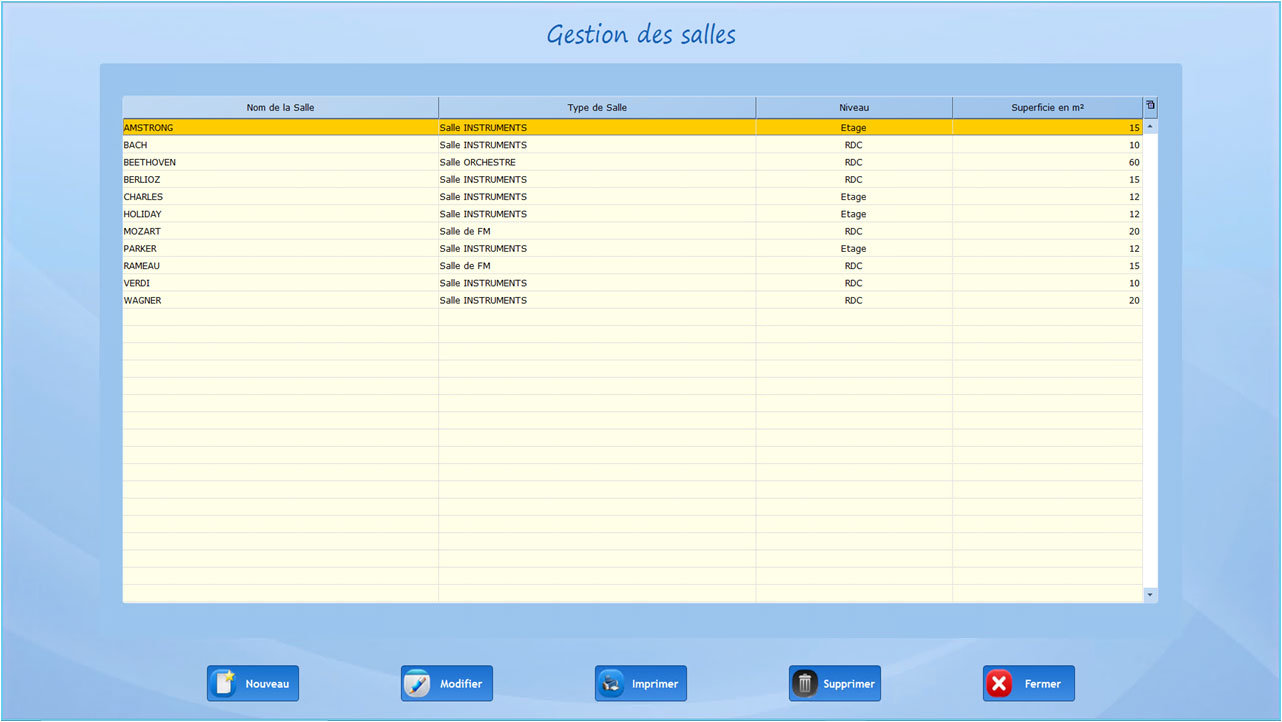Select the CHARLES room row
Image resolution: width=1282 pixels, height=722 pixels.
point(632,197)
